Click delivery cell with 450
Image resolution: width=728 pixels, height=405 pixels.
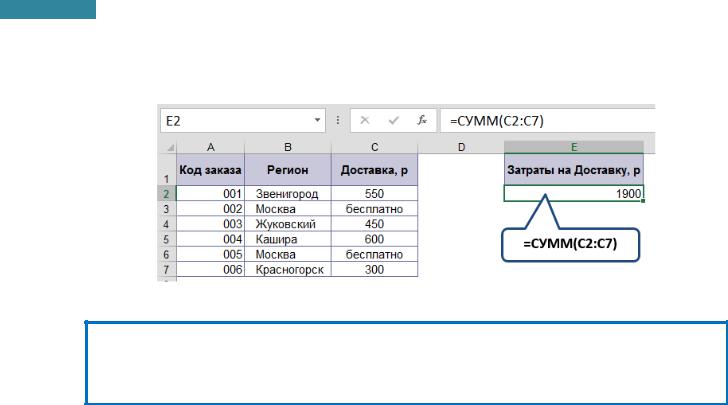point(374,224)
